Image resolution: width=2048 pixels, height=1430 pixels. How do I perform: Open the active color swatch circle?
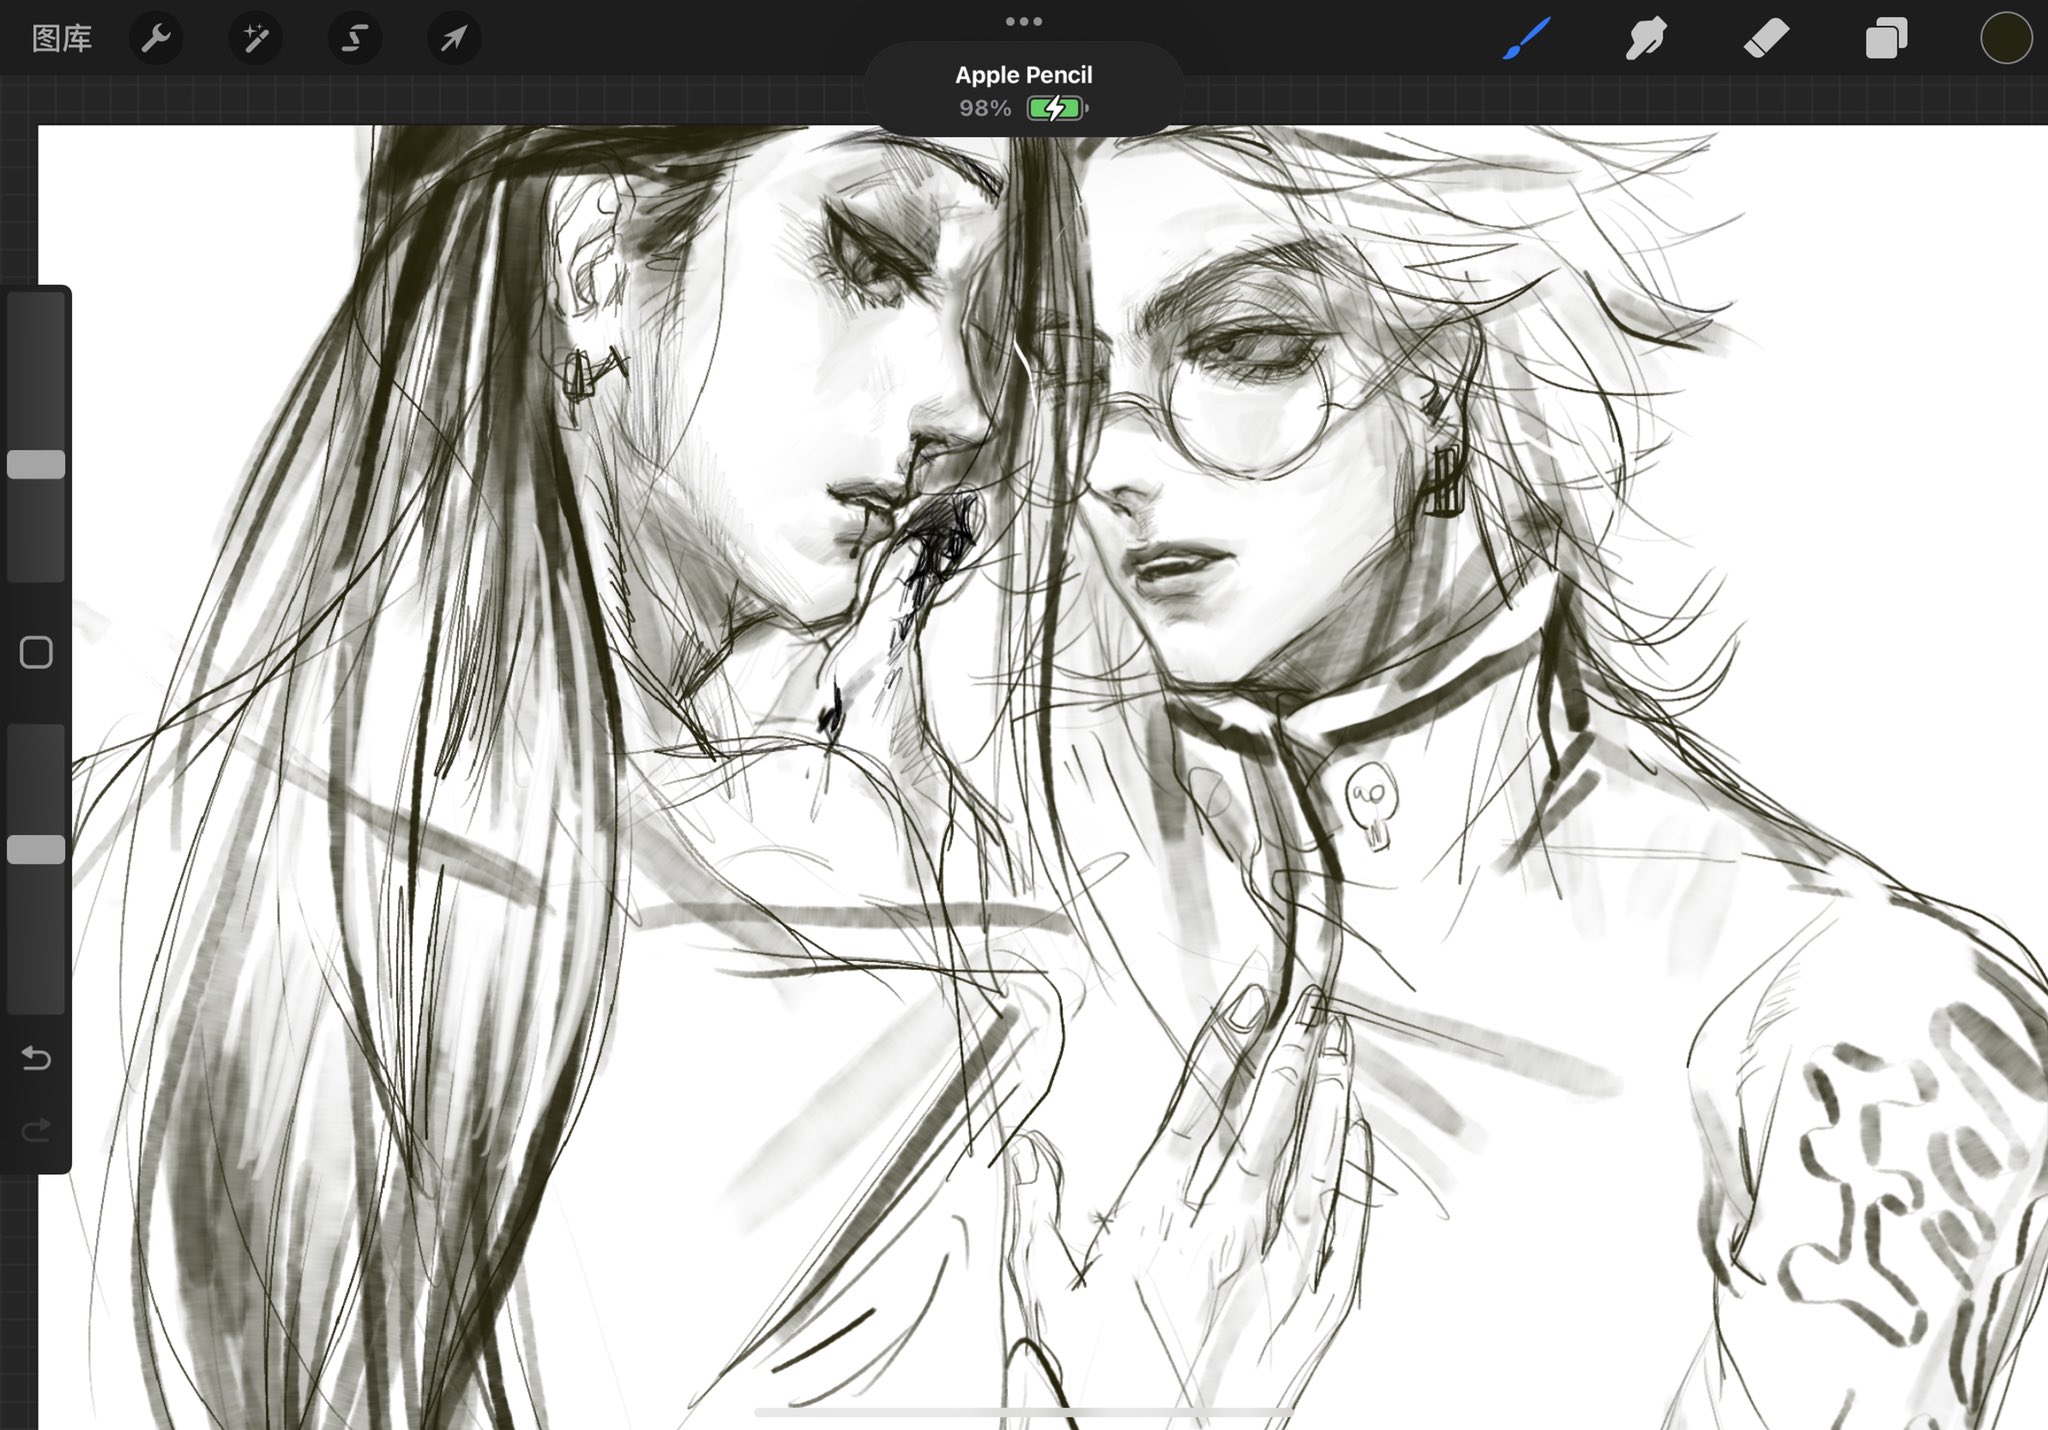[x=2006, y=39]
